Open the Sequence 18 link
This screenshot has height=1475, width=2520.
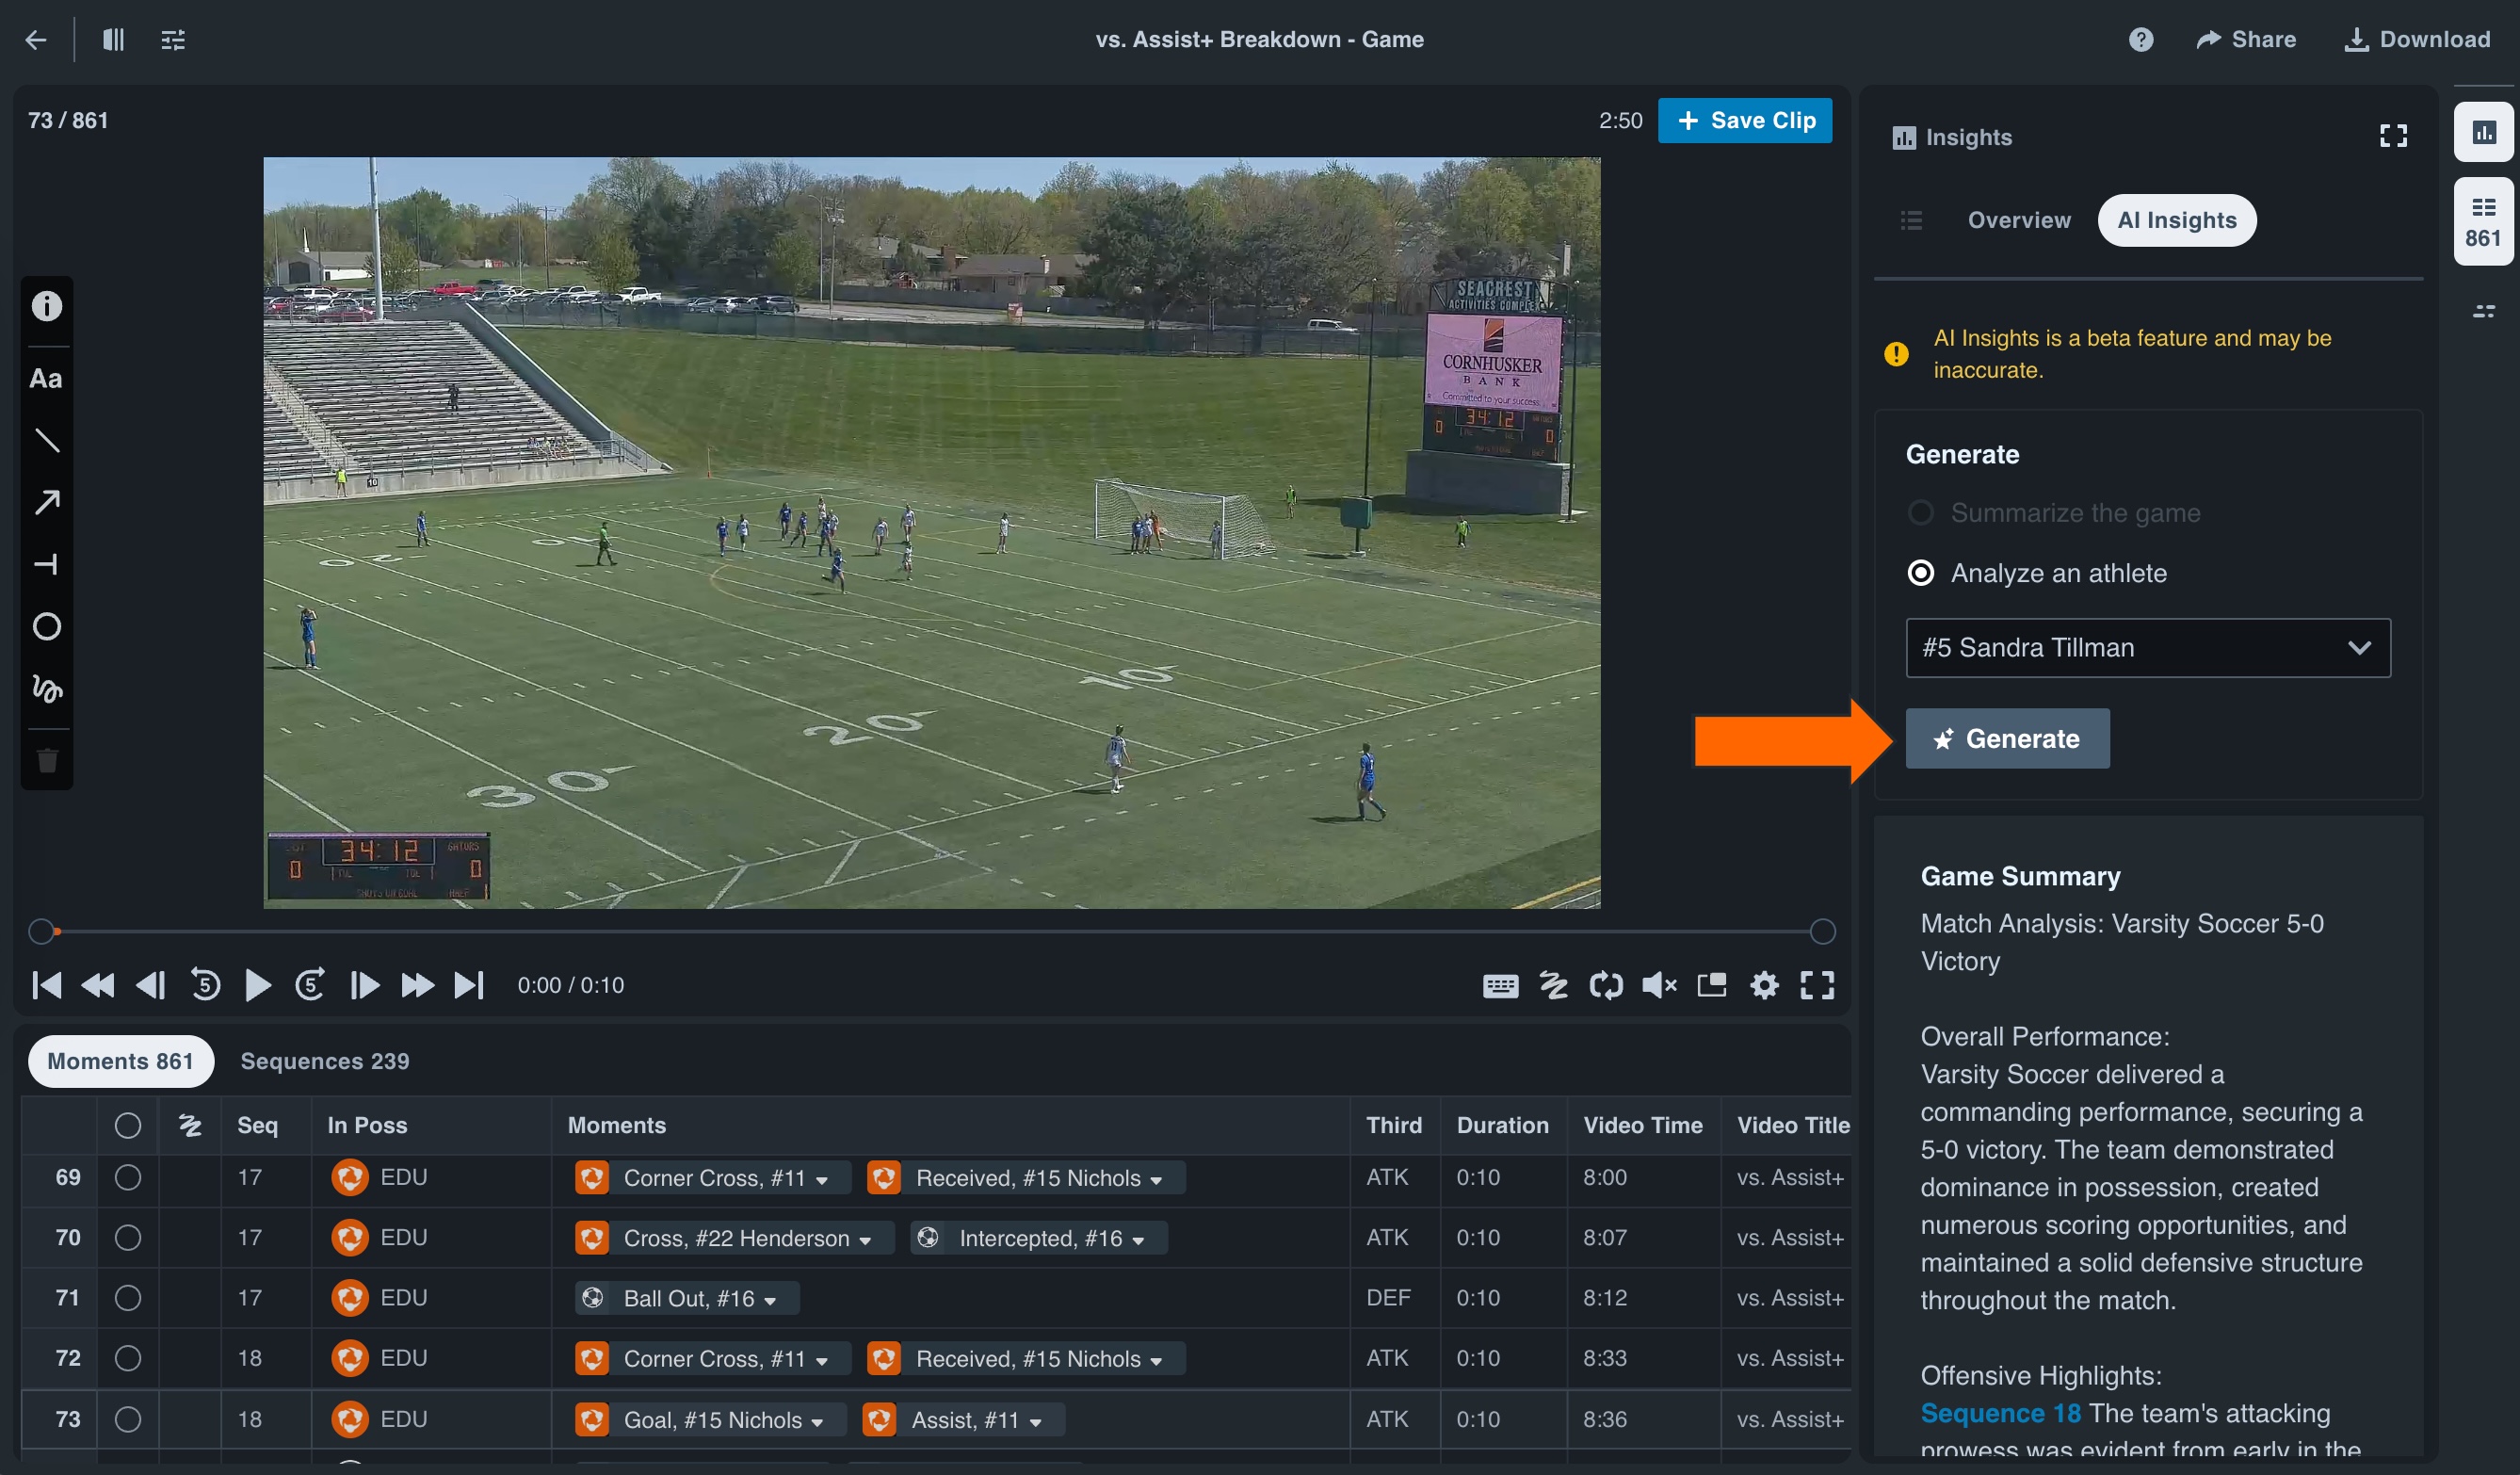[x=2000, y=1413]
